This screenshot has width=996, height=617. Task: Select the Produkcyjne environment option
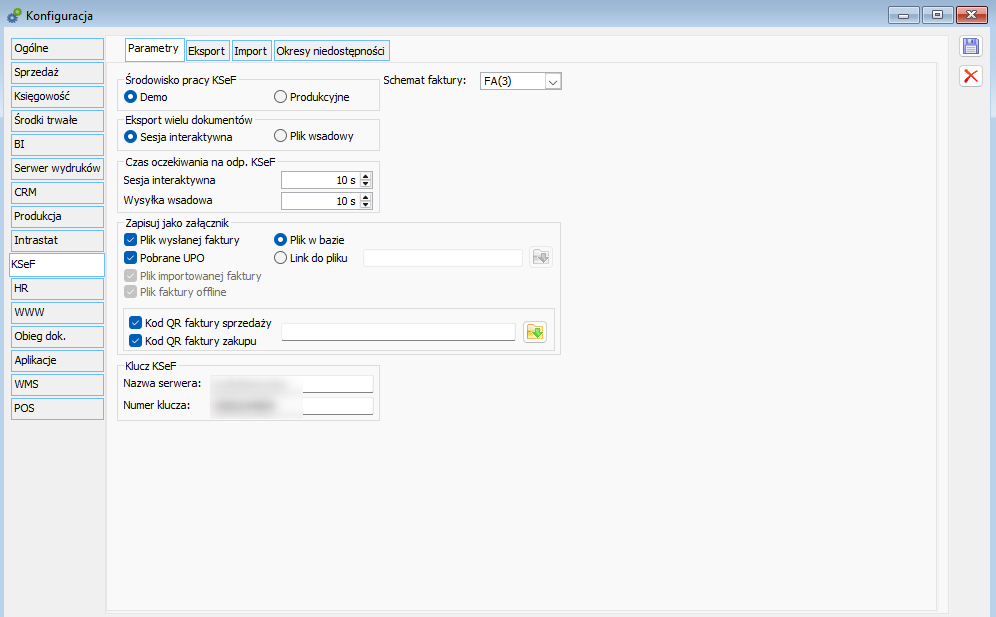point(280,97)
